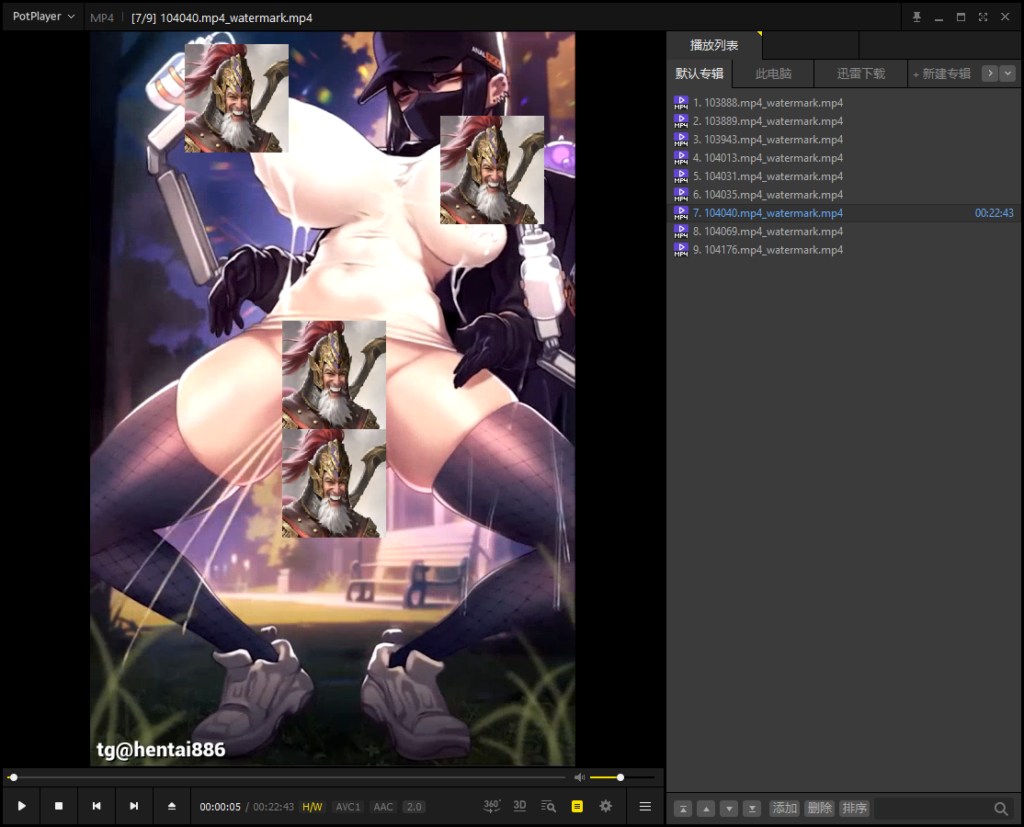Click the seek bar to jump ahead
The width and height of the screenshot is (1024, 827).
point(287,777)
